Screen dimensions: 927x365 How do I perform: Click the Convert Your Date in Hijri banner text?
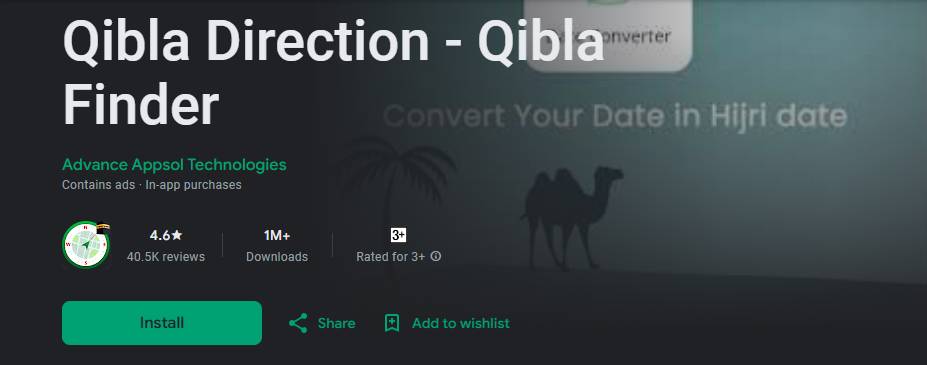[x=615, y=116]
